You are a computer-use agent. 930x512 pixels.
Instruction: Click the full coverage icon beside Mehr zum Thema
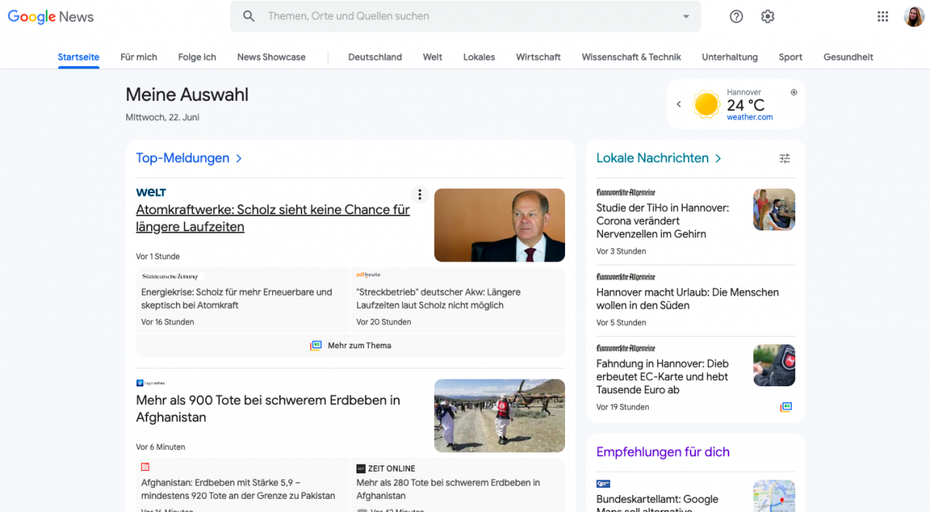pyautogui.click(x=316, y=345)
